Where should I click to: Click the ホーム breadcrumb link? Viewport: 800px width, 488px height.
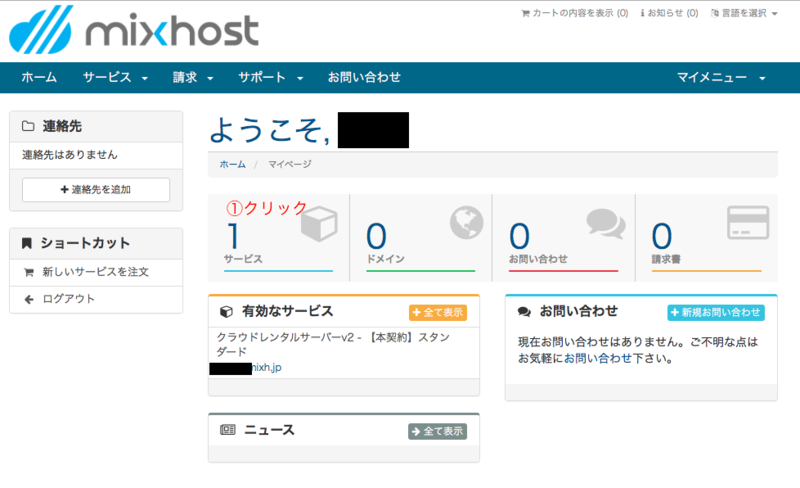point(233,164)
